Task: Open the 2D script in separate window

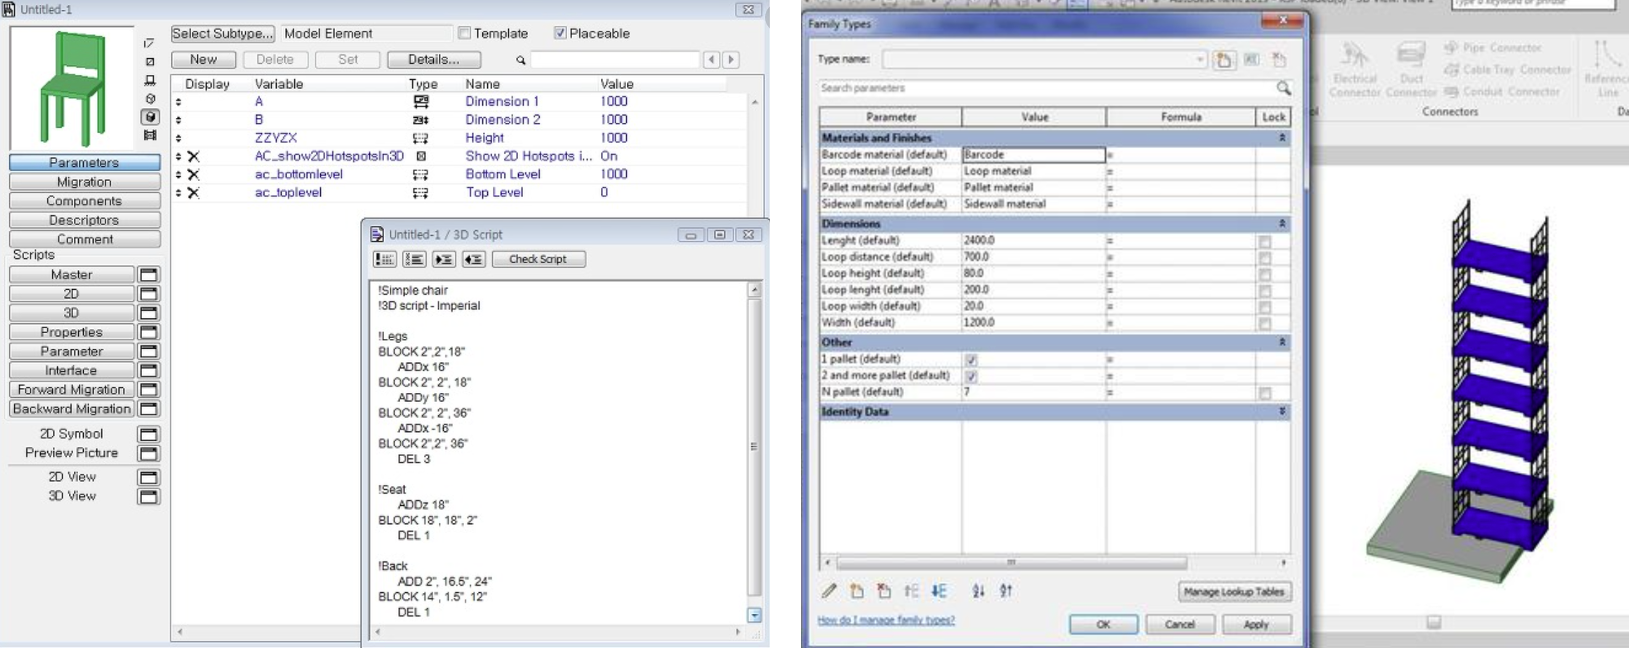Action: click(148, 294)
